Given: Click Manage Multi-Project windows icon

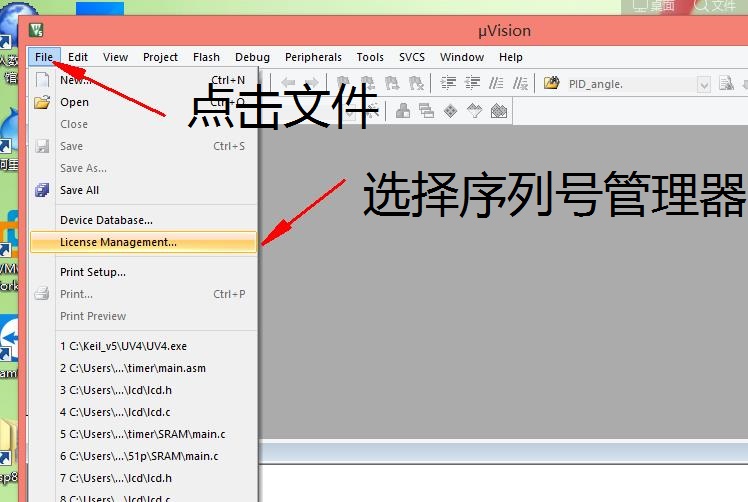Looking at the screenshot, I should click(x=426, y=111).
